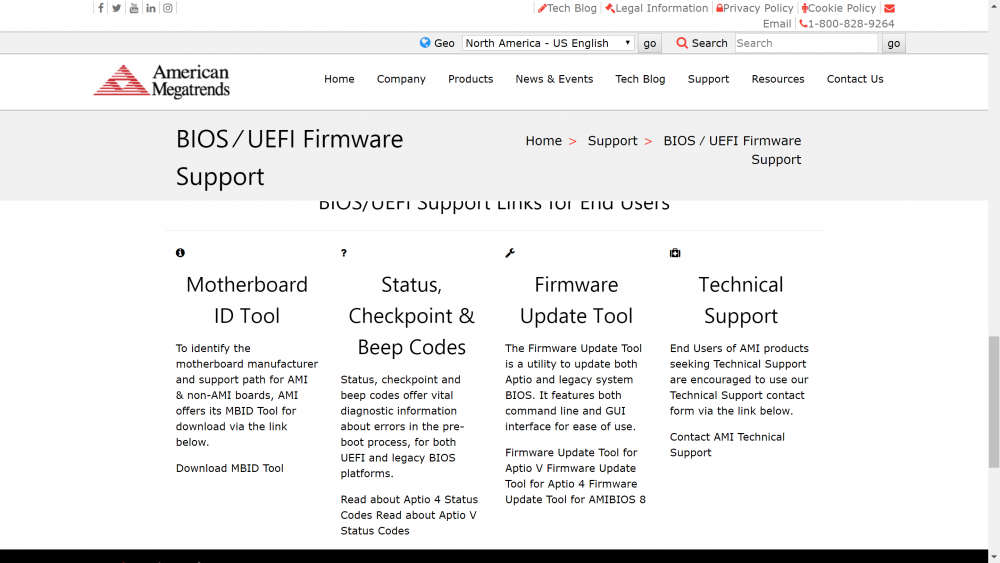Click the go button next to Search field
This screenshot has width=1000, height=563.
pyautogui.click(x=893, y=43)
